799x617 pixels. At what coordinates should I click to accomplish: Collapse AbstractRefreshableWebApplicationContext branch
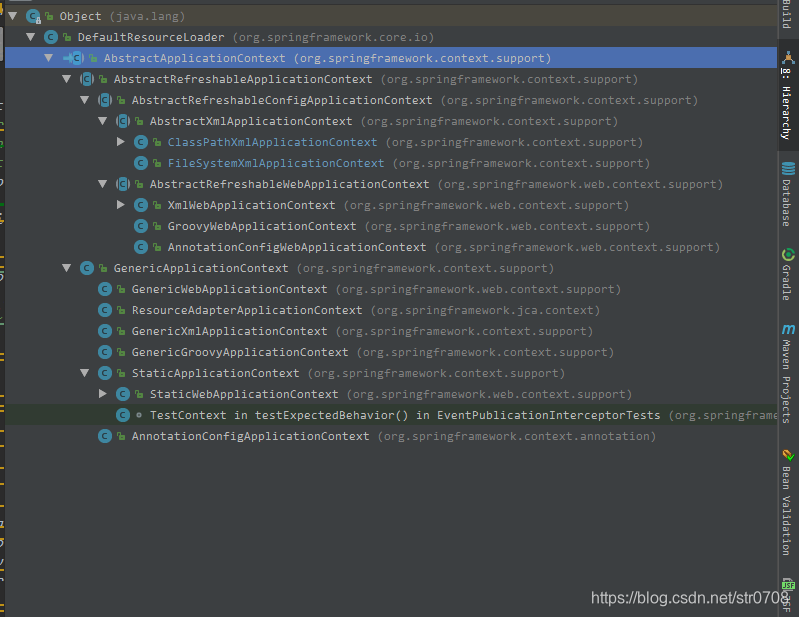click(x=103, y=184)
